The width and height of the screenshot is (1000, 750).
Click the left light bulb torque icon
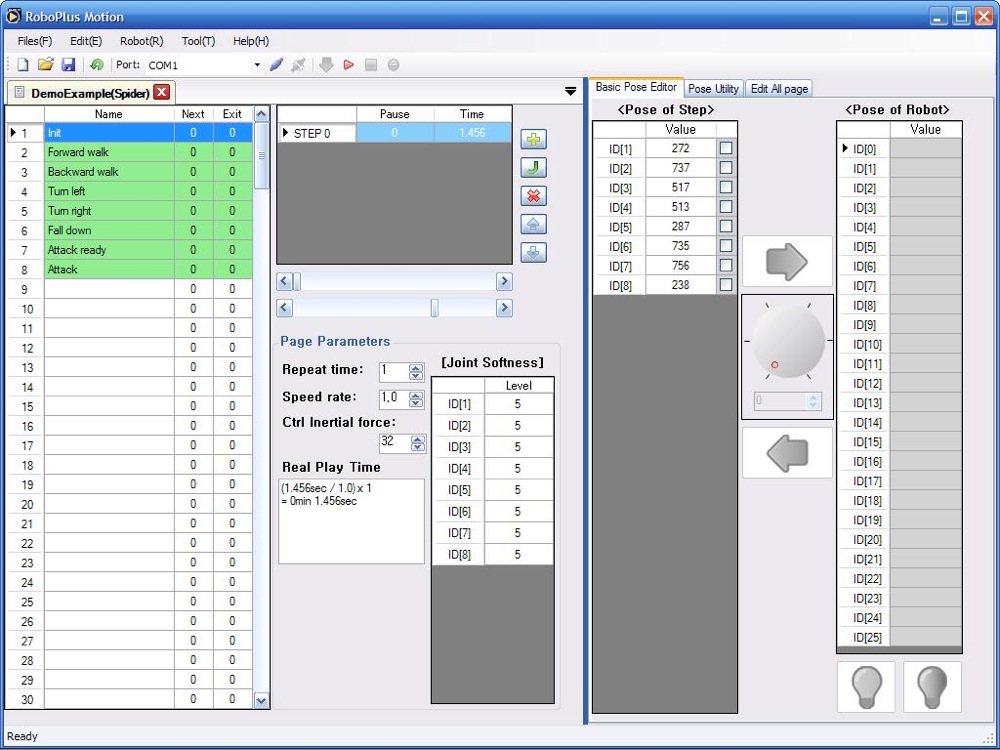click(866, 687)
